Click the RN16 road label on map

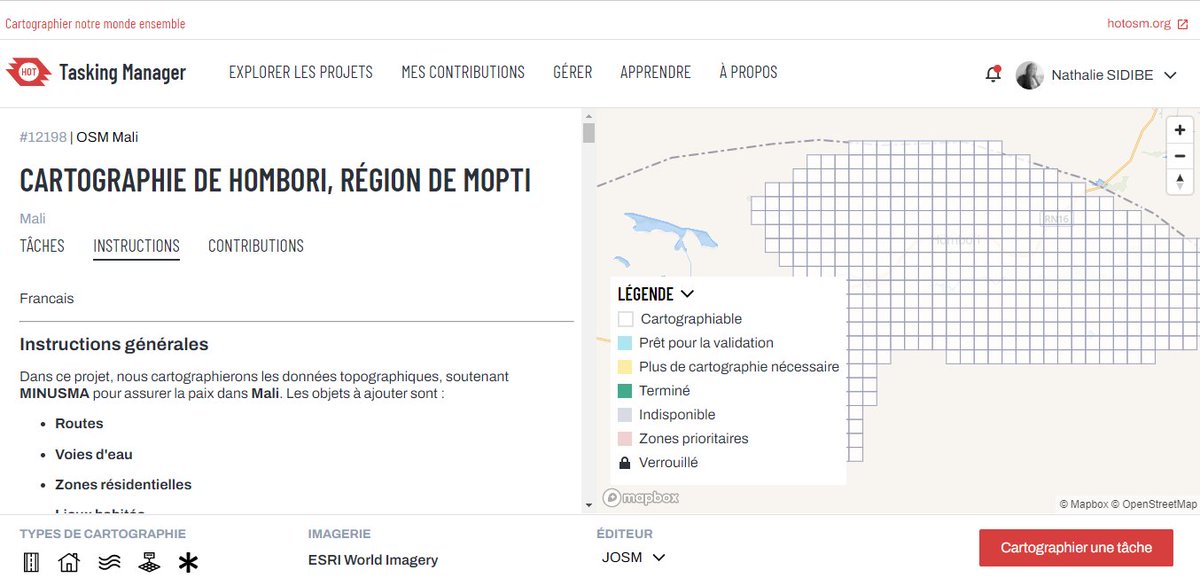[x=1055, y=218]
